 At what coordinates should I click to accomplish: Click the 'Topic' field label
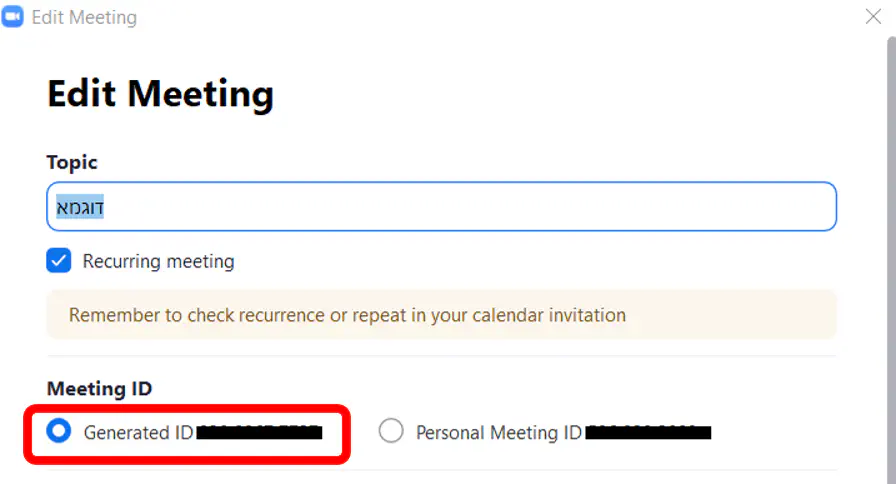tap(72, 162)
